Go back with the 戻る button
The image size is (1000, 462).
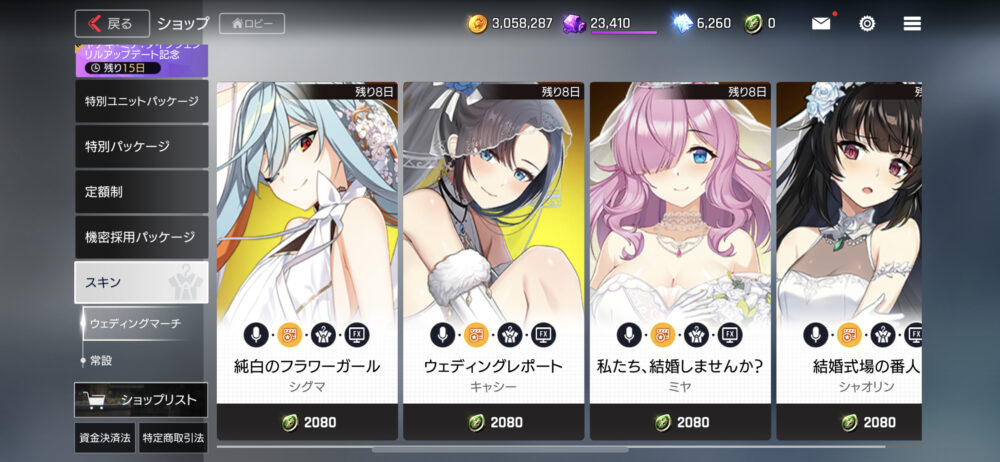(112, 24)
